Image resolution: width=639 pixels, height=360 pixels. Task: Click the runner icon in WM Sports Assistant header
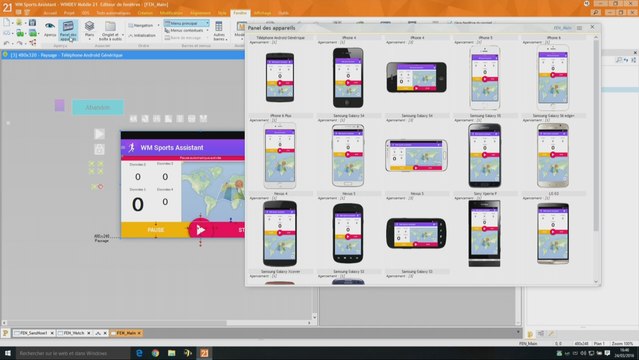[x=131, y=148]
